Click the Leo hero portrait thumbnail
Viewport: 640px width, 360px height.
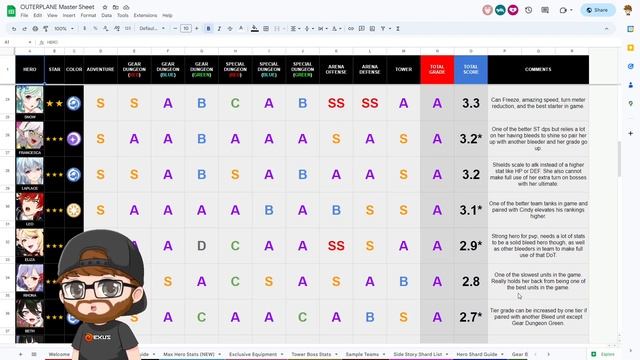coord(29,207)
